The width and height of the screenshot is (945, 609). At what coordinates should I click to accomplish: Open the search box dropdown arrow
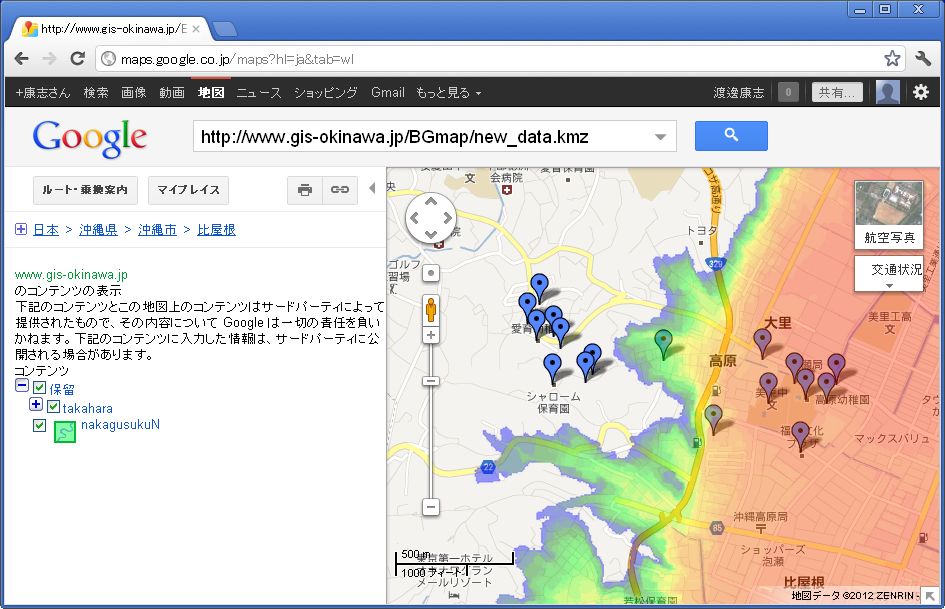click(661, 137)
